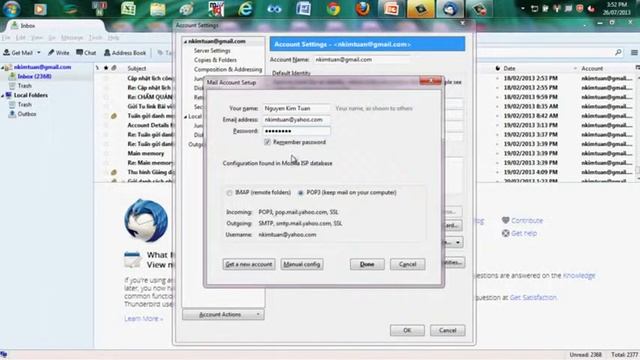
Task: Open Chat toolbar button
Action: pyautogui.click(x=86, y=53)
